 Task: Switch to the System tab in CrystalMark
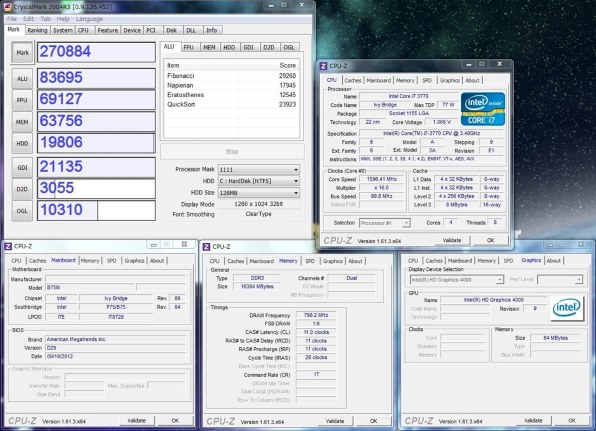[63, 30]
